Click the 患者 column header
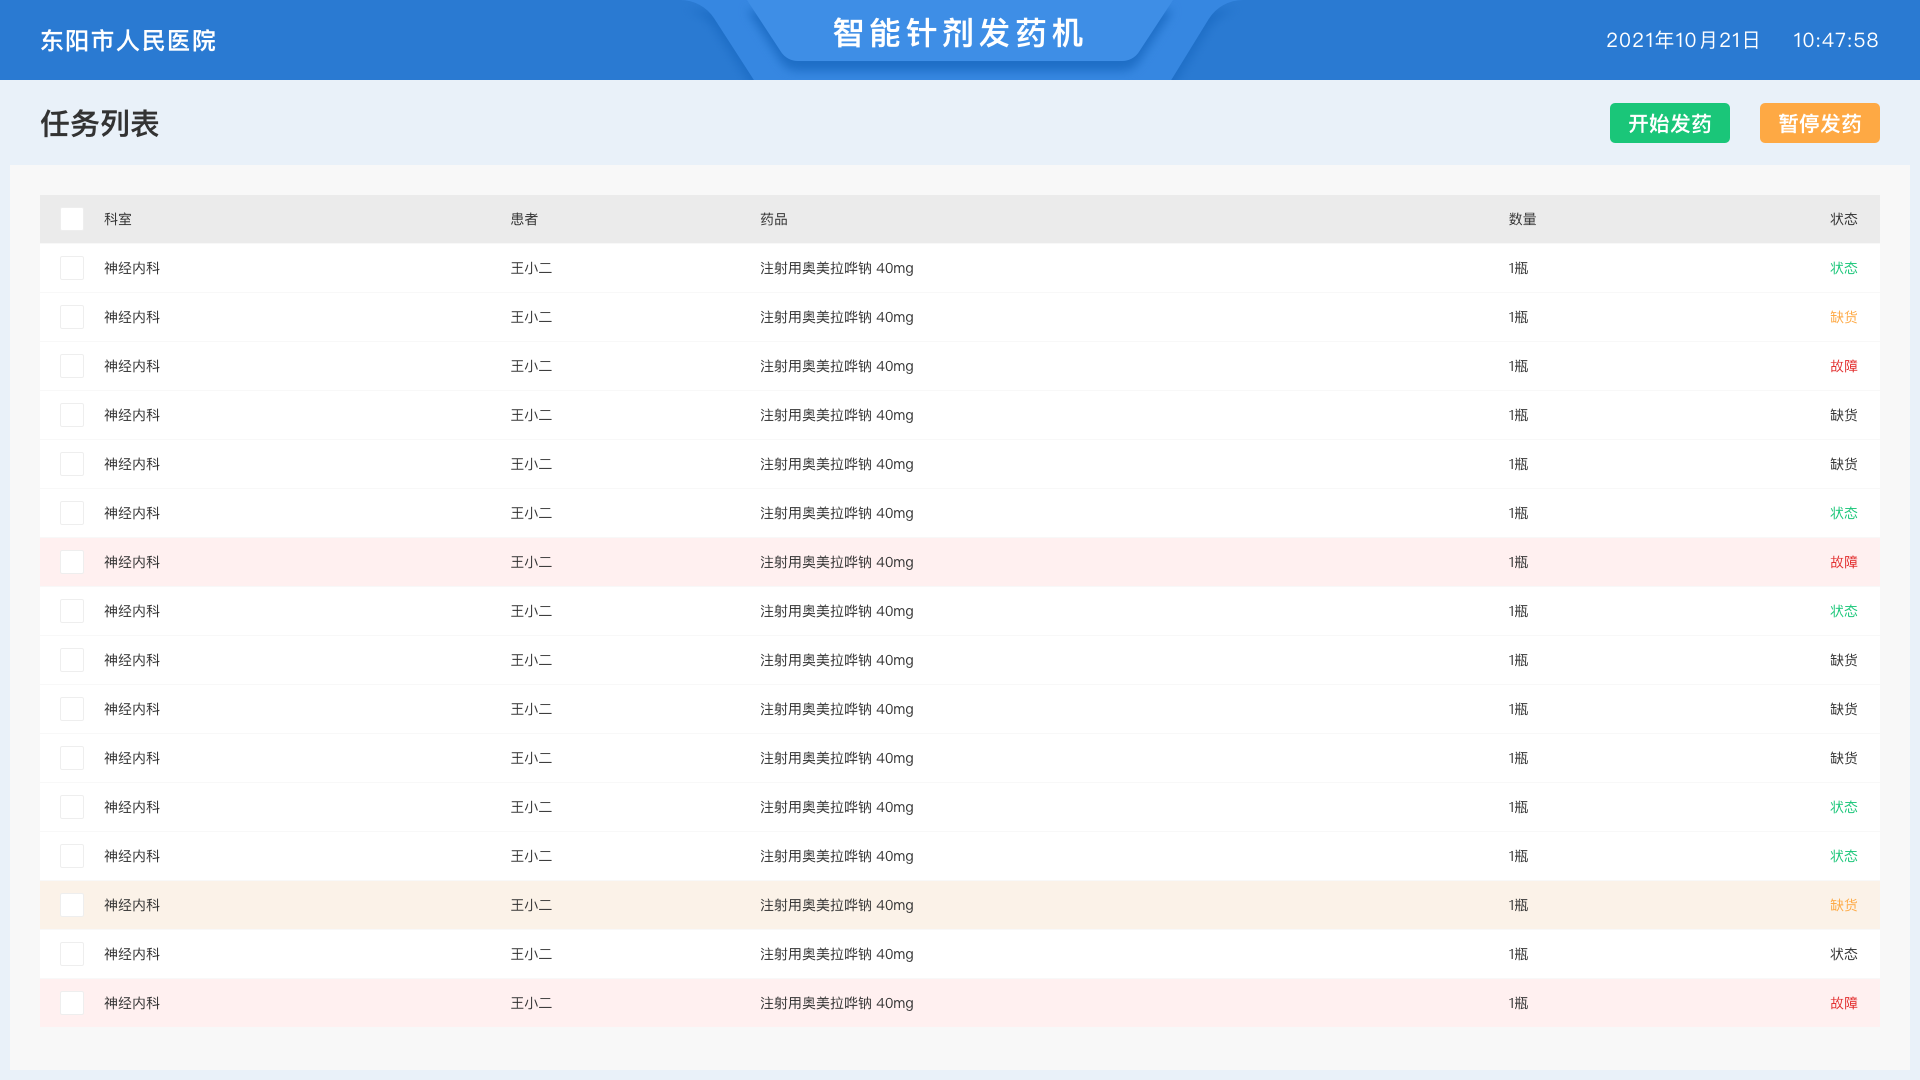 524,219
